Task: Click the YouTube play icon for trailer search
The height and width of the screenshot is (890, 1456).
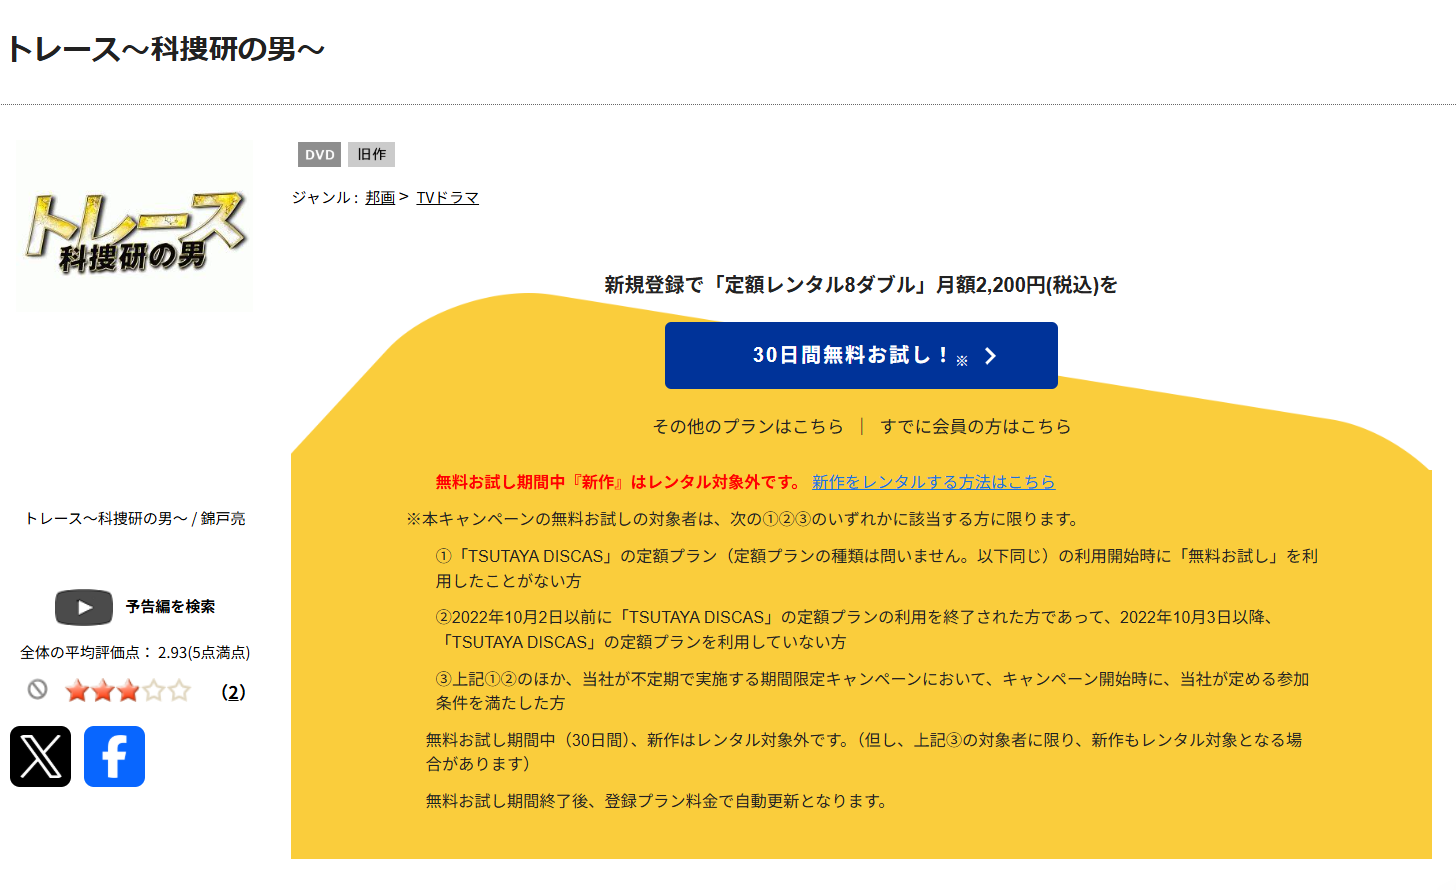Action: click(84, 607)
